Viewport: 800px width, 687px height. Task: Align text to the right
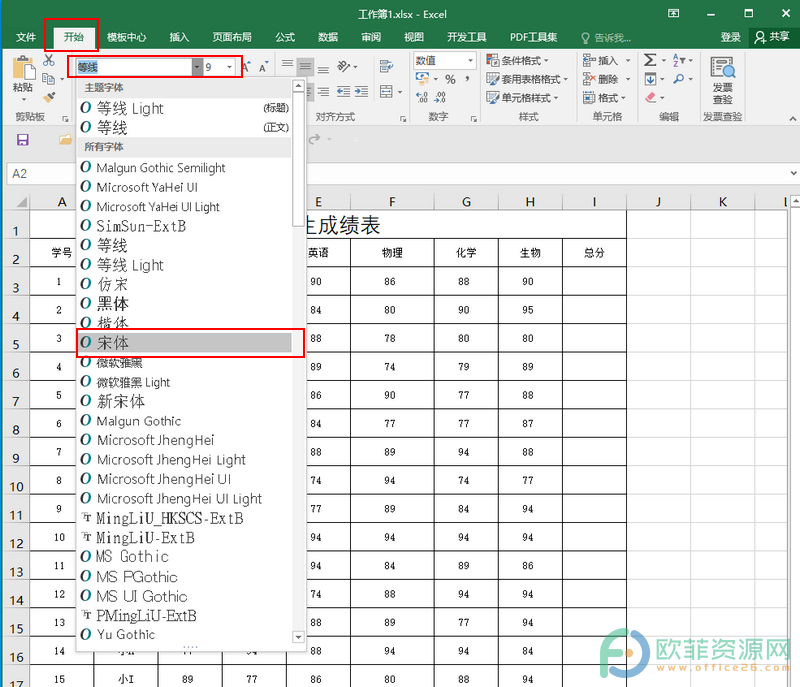(323, 92)
